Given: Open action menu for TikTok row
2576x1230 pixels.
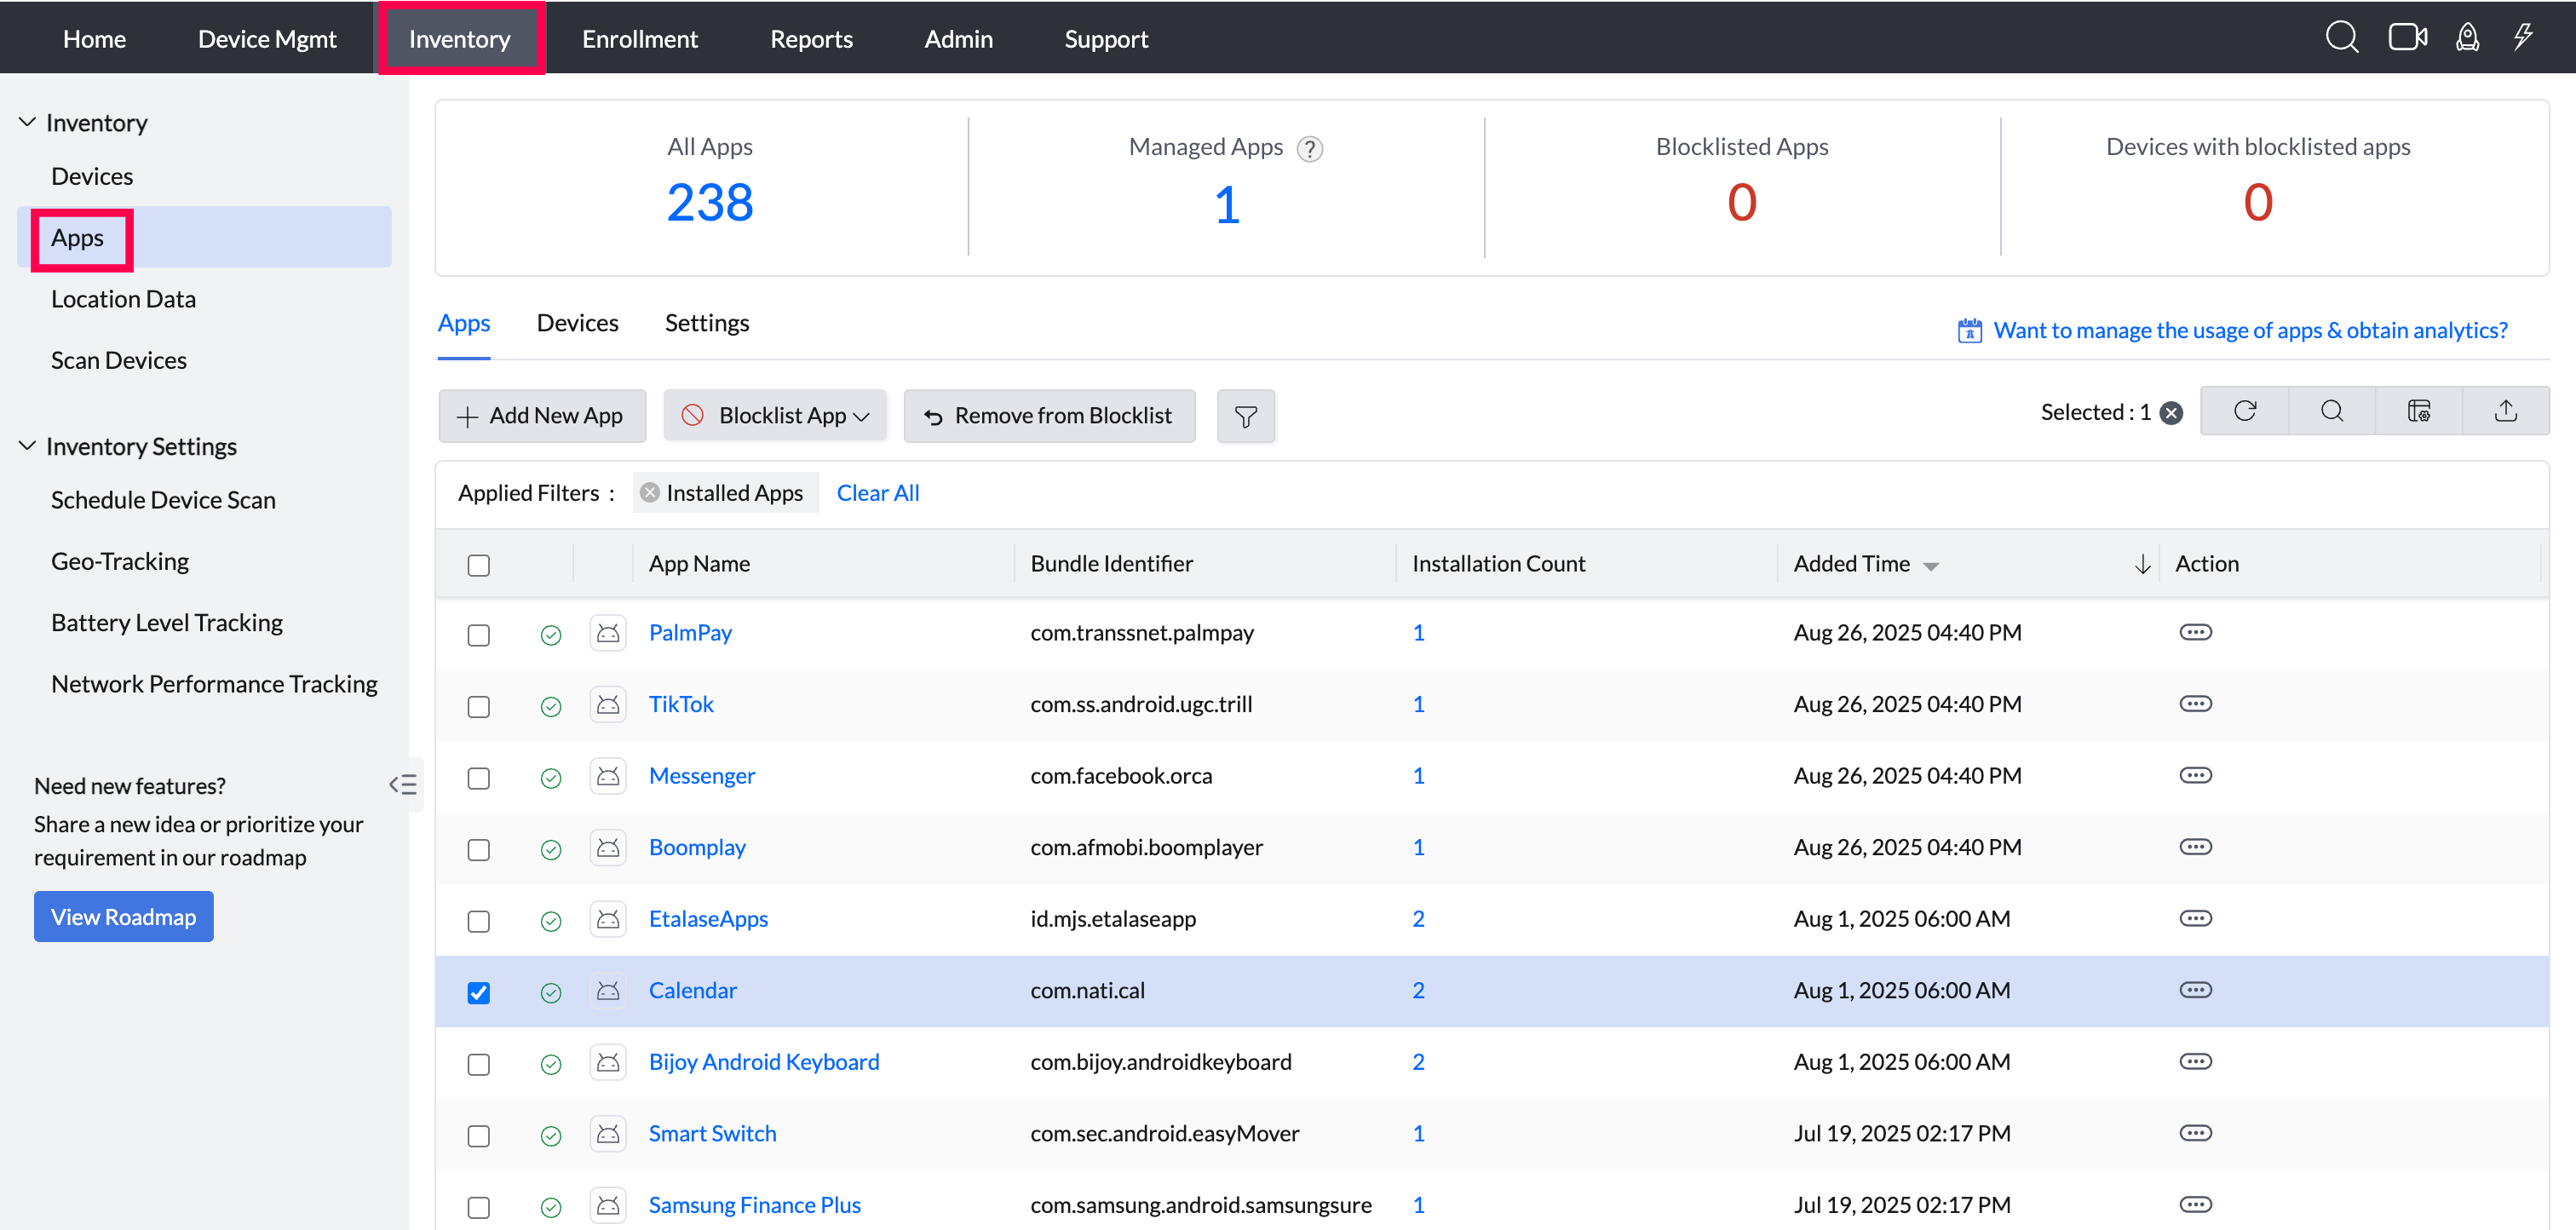Looking at the screenshot, I should [x=2195, y=704].
